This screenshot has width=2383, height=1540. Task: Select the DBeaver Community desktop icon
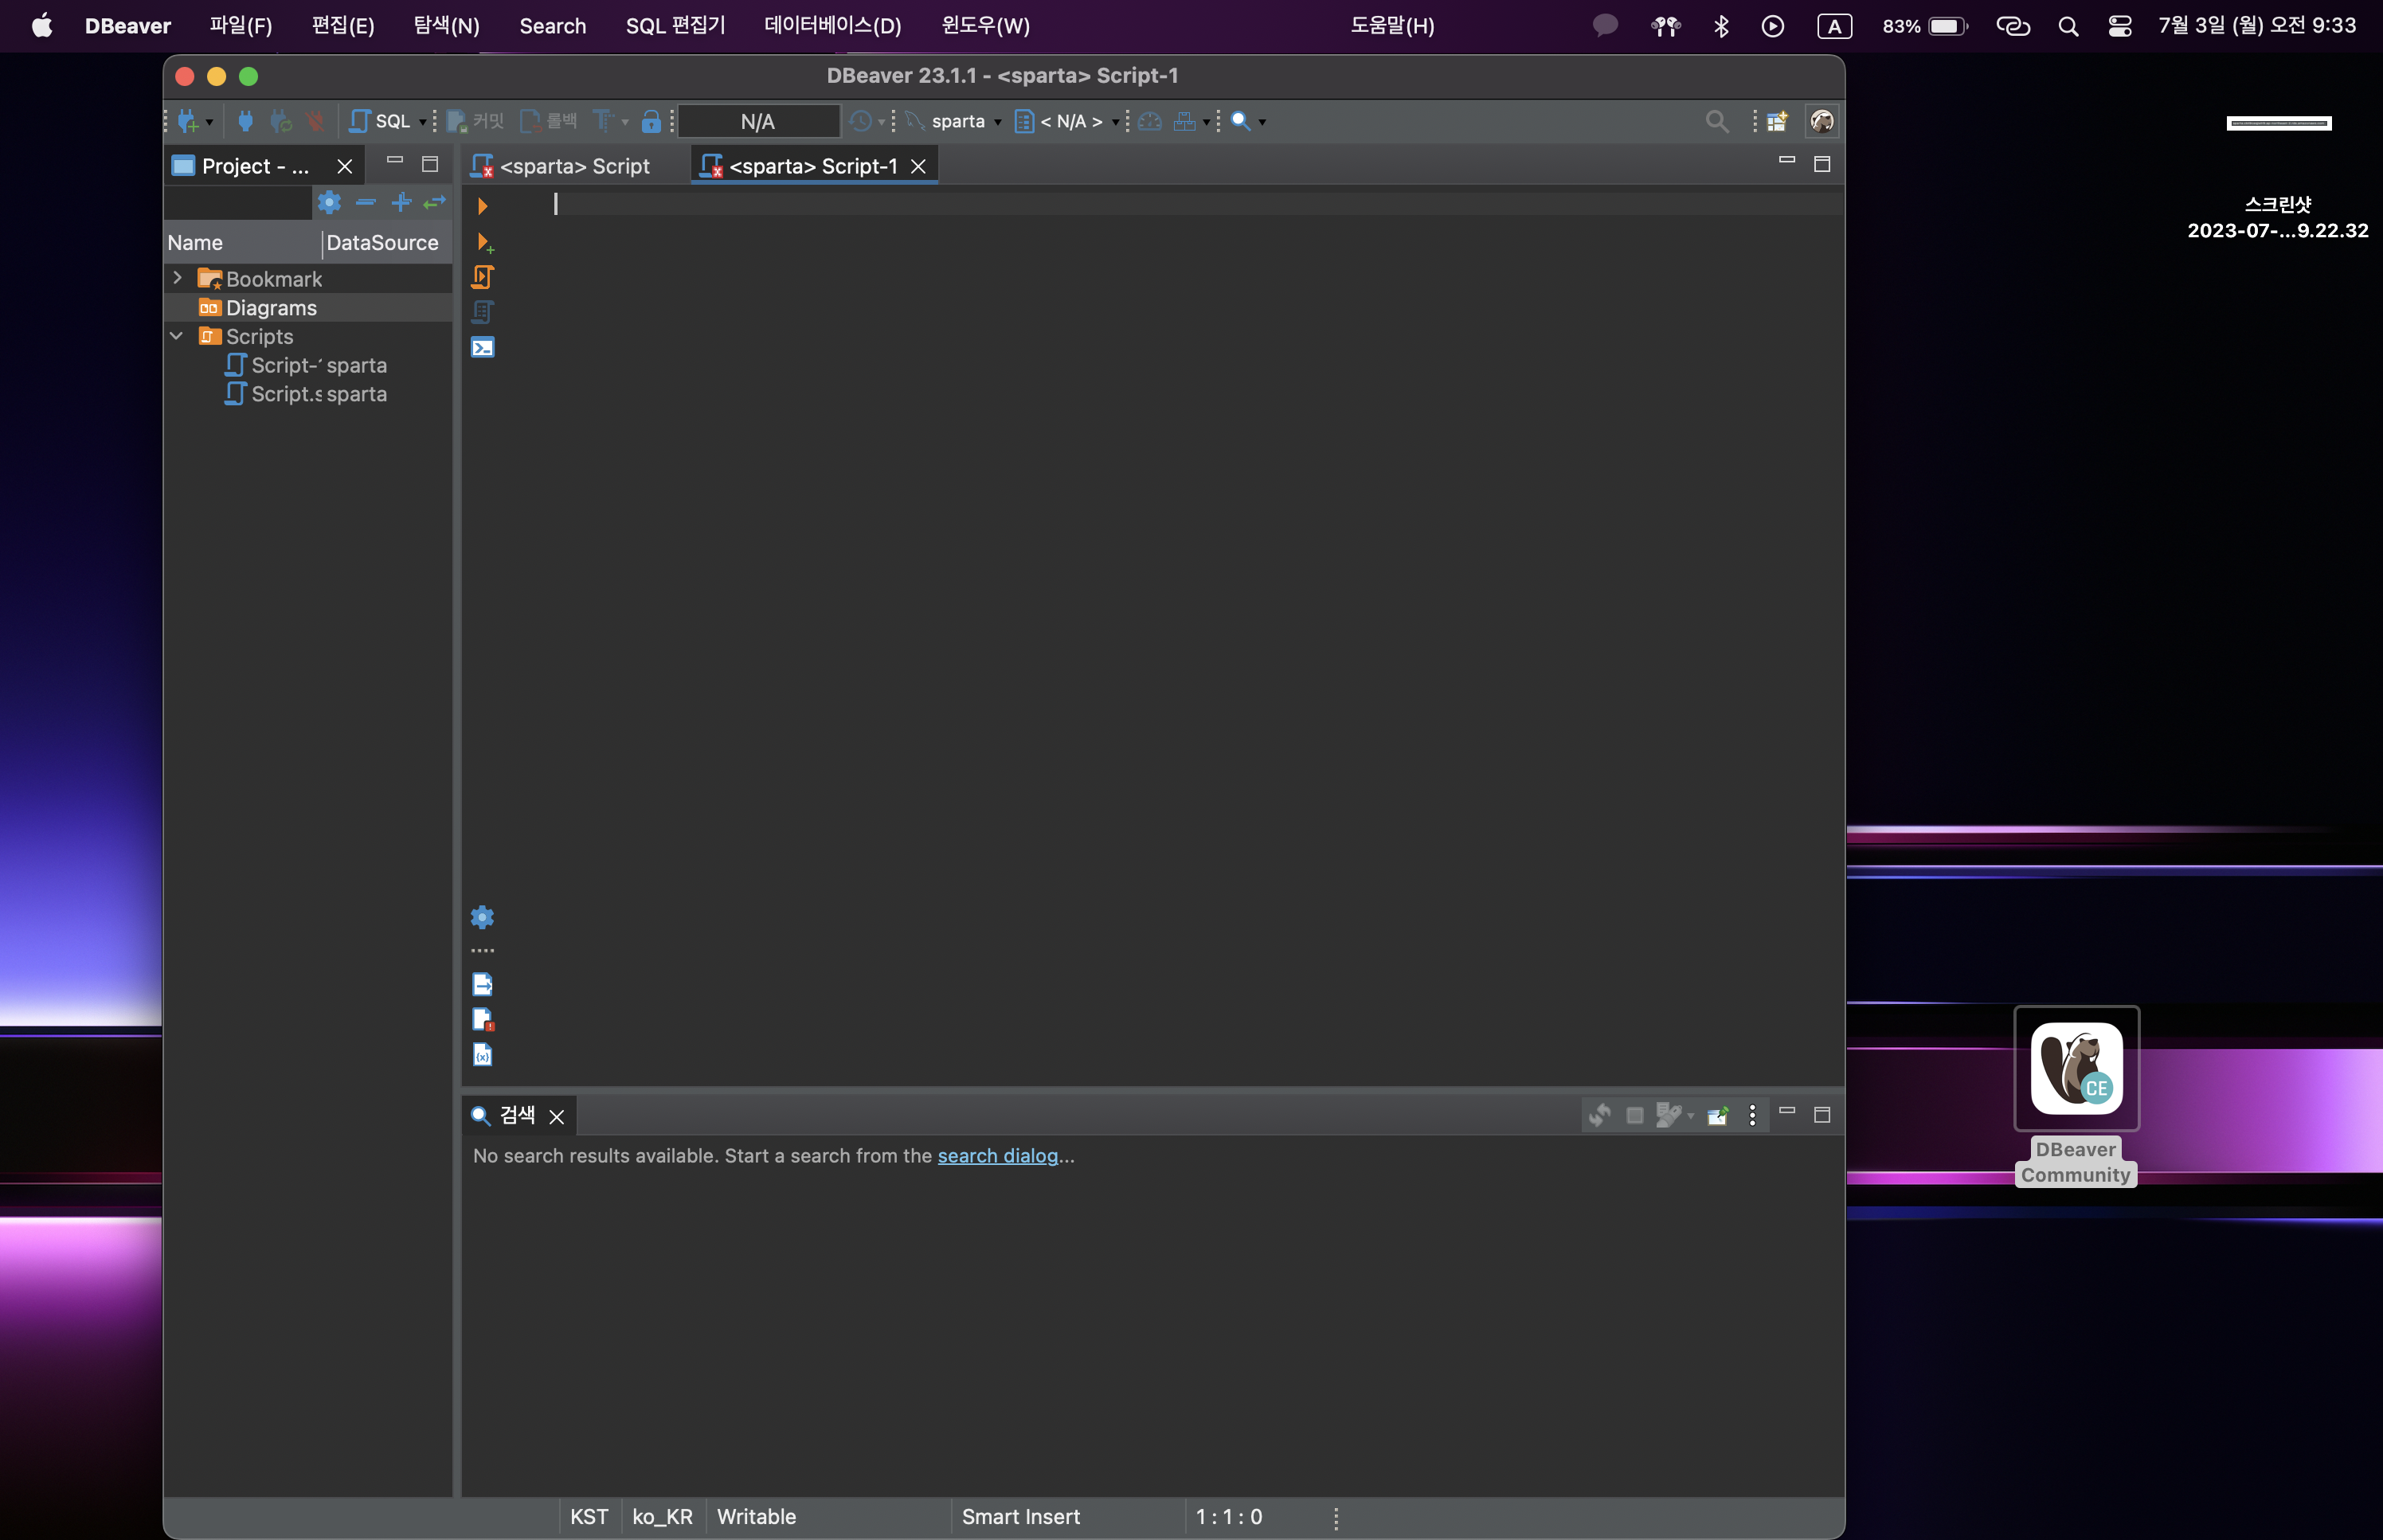(2076, 1096)
